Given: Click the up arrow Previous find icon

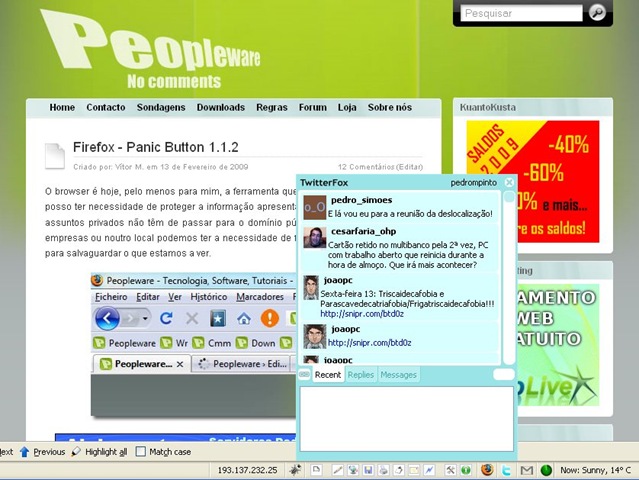Looking at the screenshot, I should point(24,451).
